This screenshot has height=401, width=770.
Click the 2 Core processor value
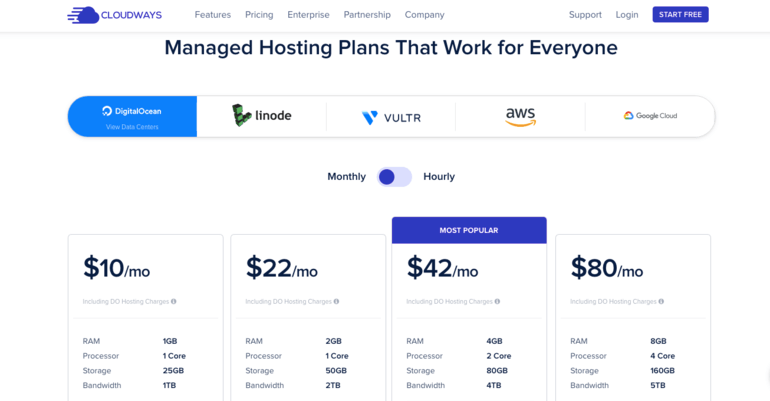[x=499, y=356]
